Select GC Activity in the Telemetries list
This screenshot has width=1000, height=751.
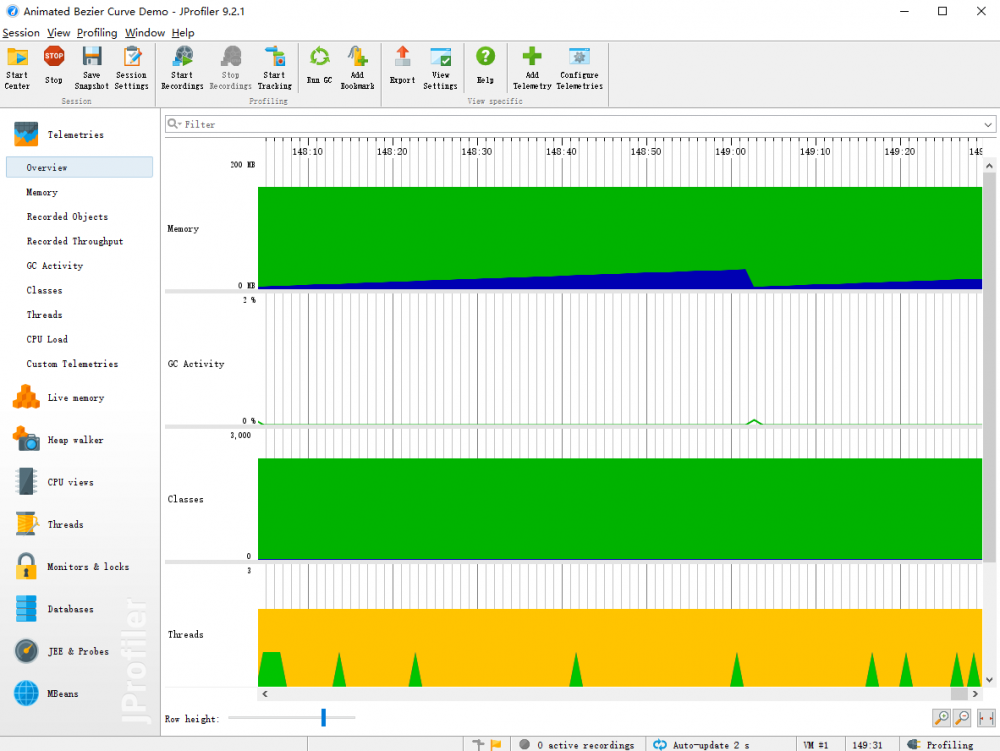tap(55, 266)
